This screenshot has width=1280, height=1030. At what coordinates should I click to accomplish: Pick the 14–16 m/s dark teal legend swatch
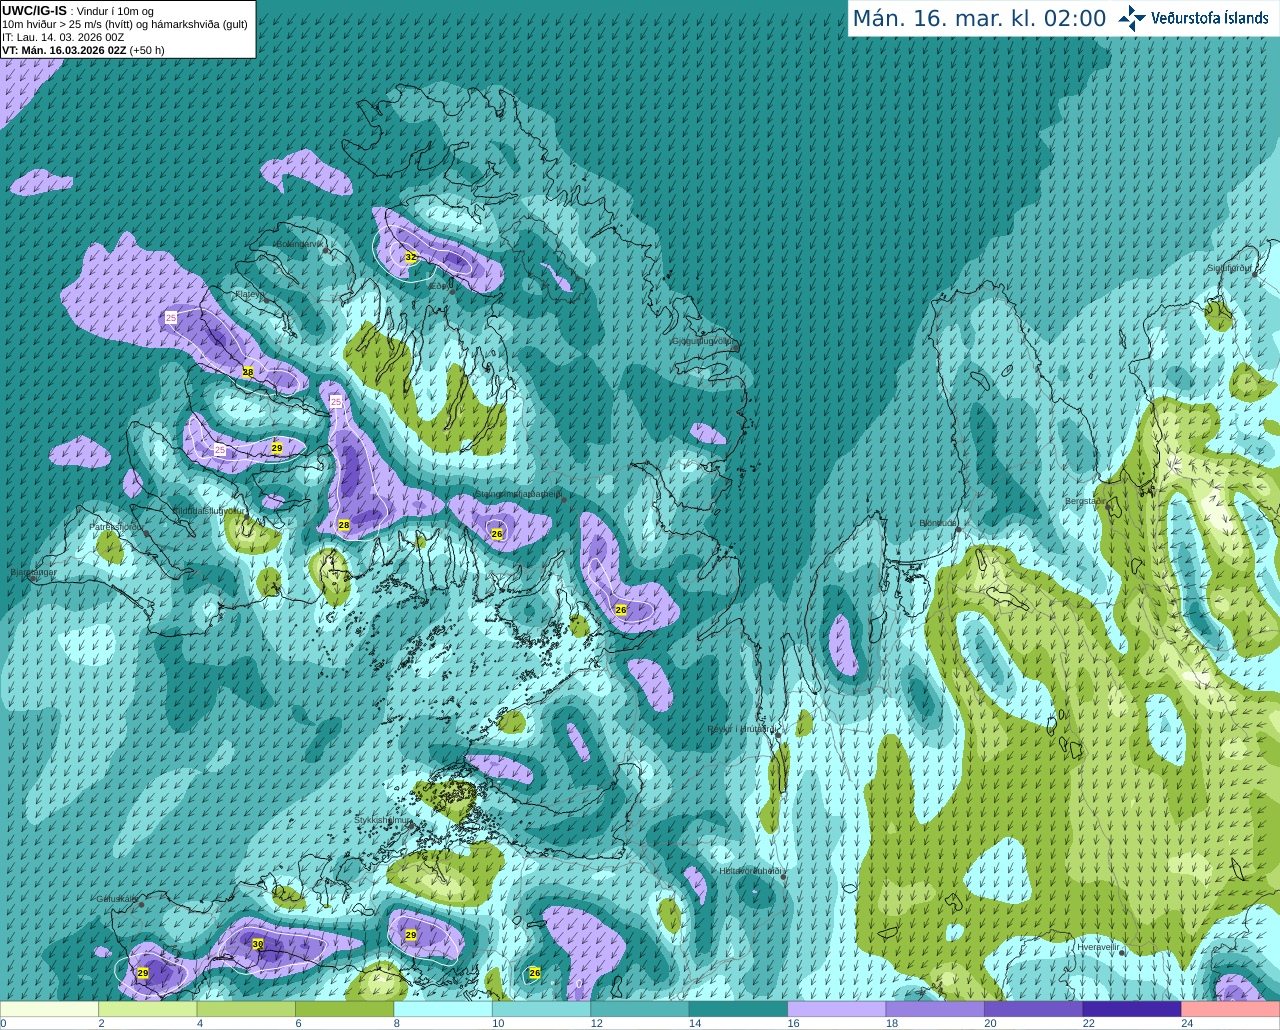pyautogui.click(x=738, y=1009)
